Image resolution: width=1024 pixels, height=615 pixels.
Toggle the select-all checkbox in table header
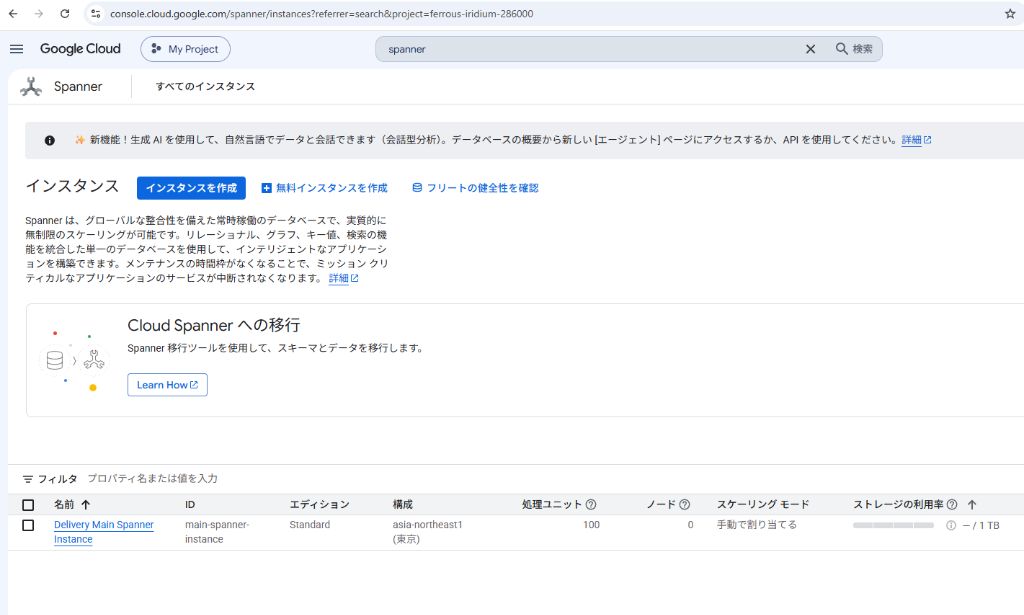pyautogui.click(x=28, y=505)
